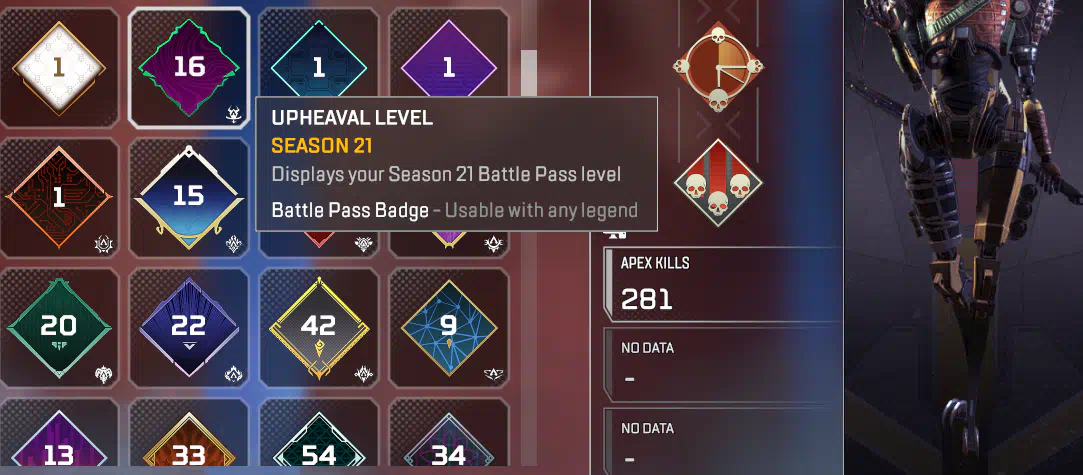The width and height of the screenshot is (1083, 475).
Task: Select the green level 54 badge
Action: click(x=318, y=436)
